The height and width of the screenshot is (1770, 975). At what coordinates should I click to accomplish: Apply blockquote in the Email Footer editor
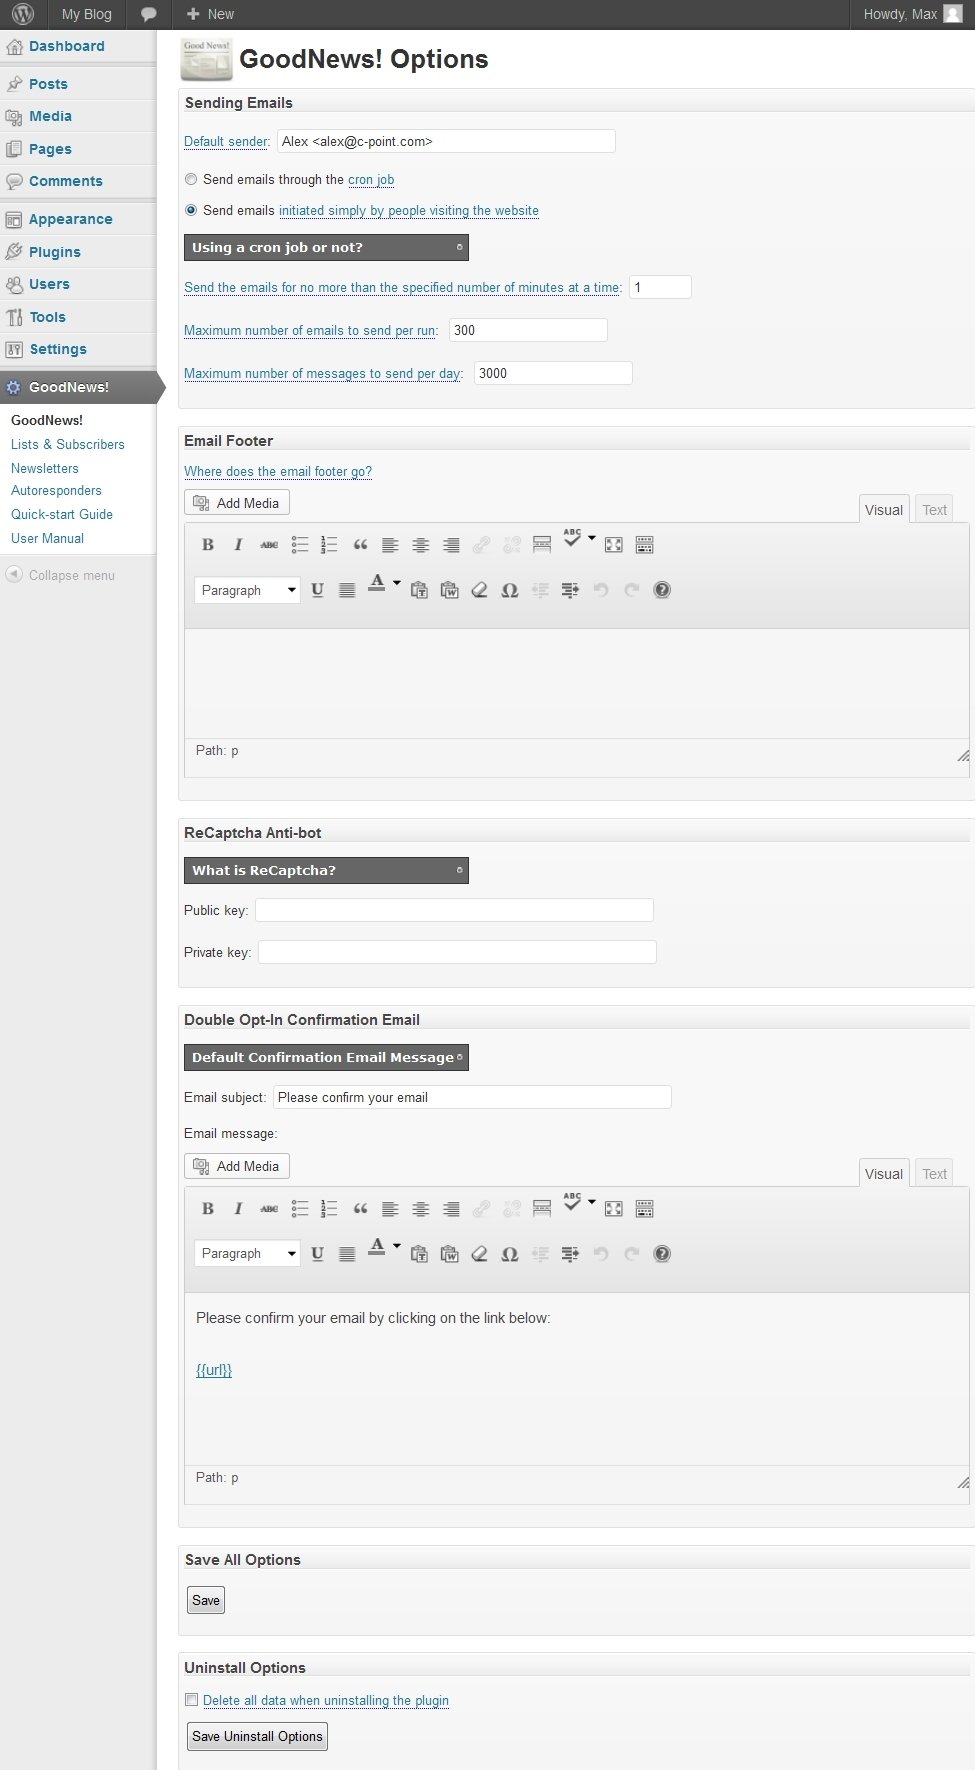[360, 545]
